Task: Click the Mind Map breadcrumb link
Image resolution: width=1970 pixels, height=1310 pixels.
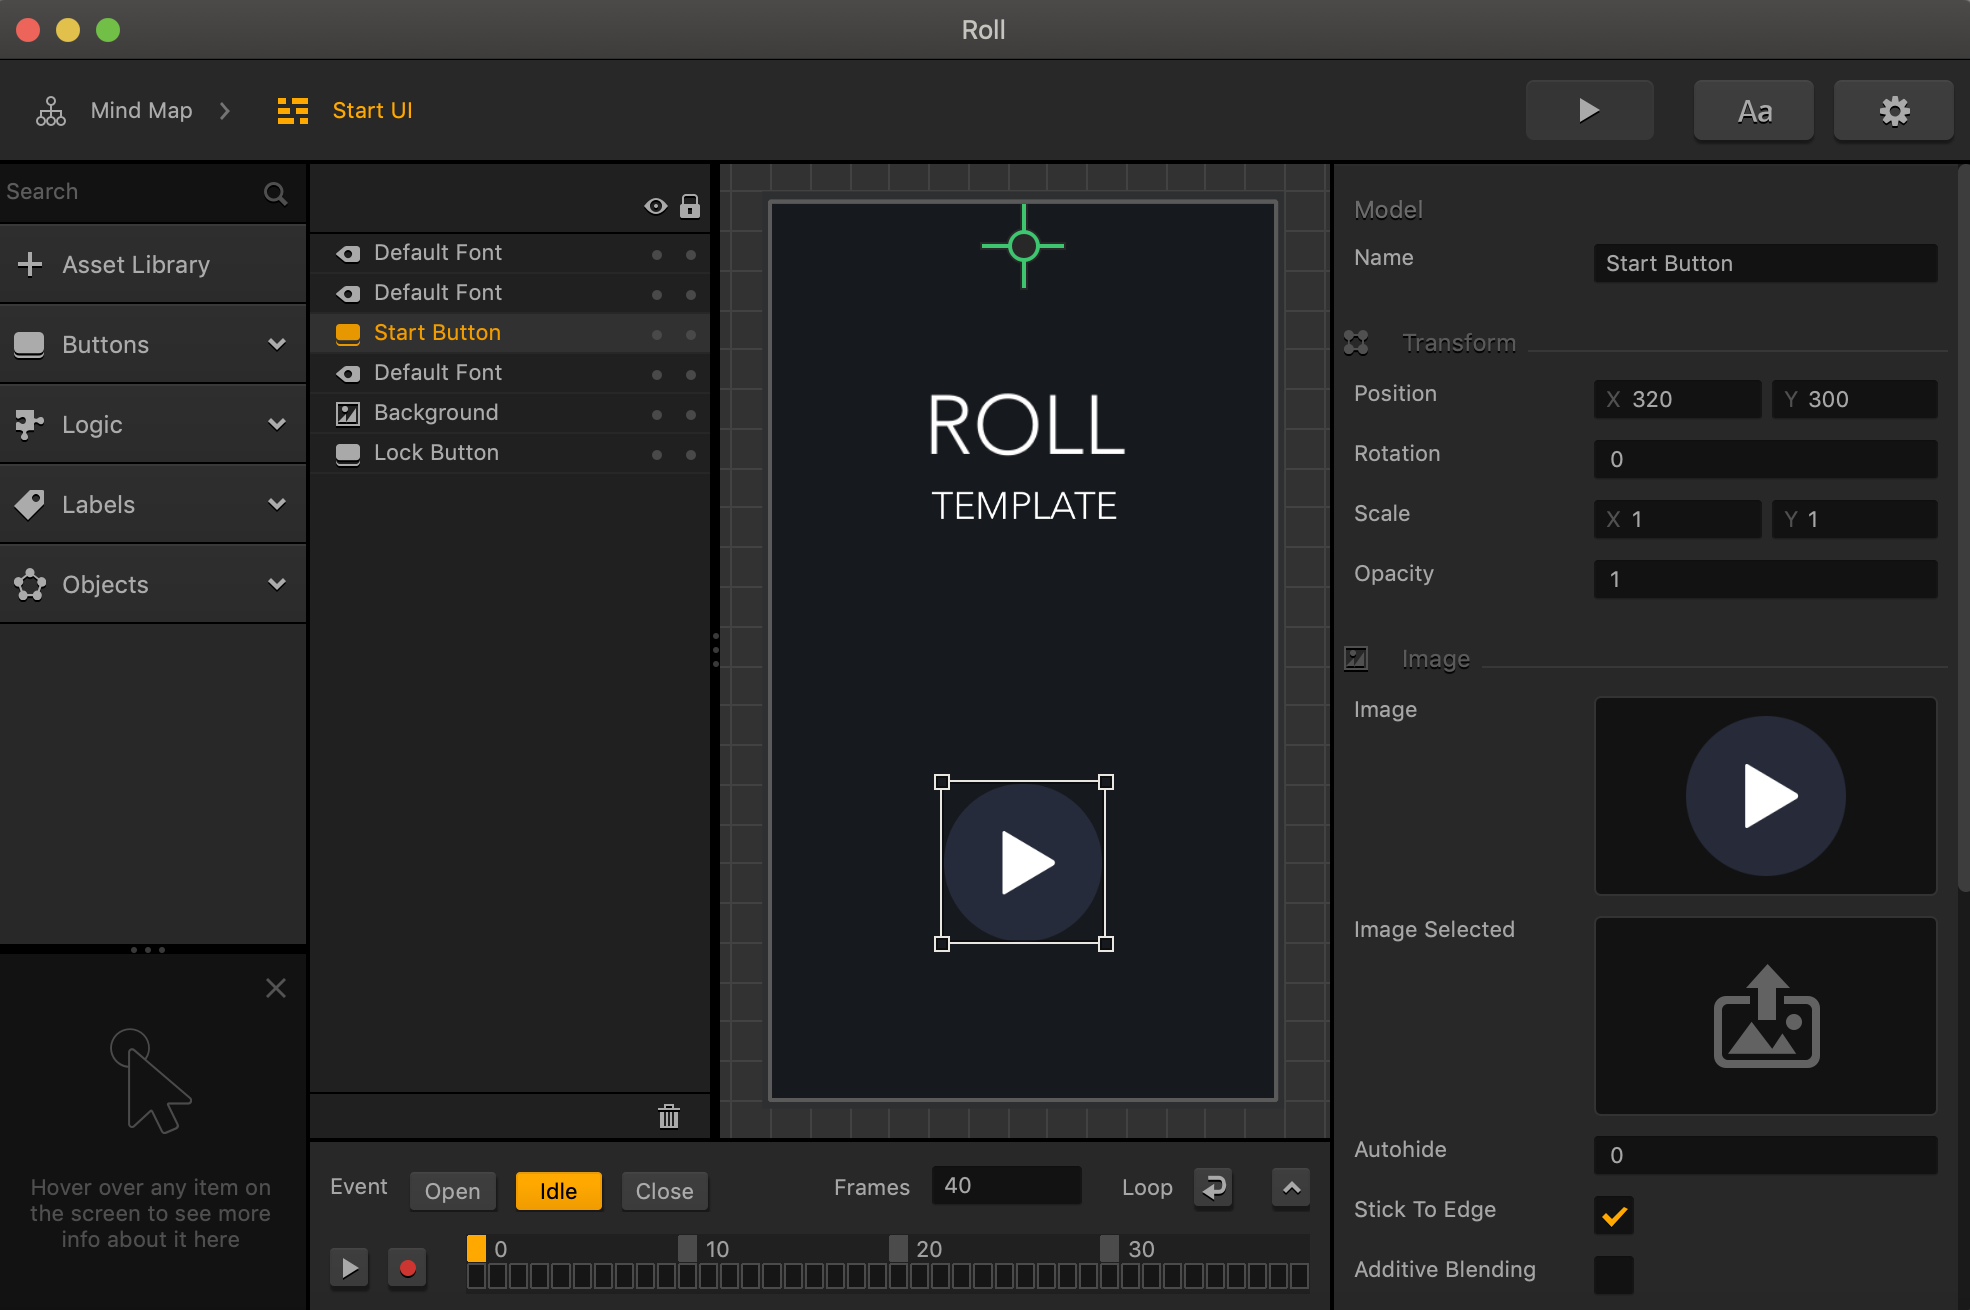Action: [141, 111]
